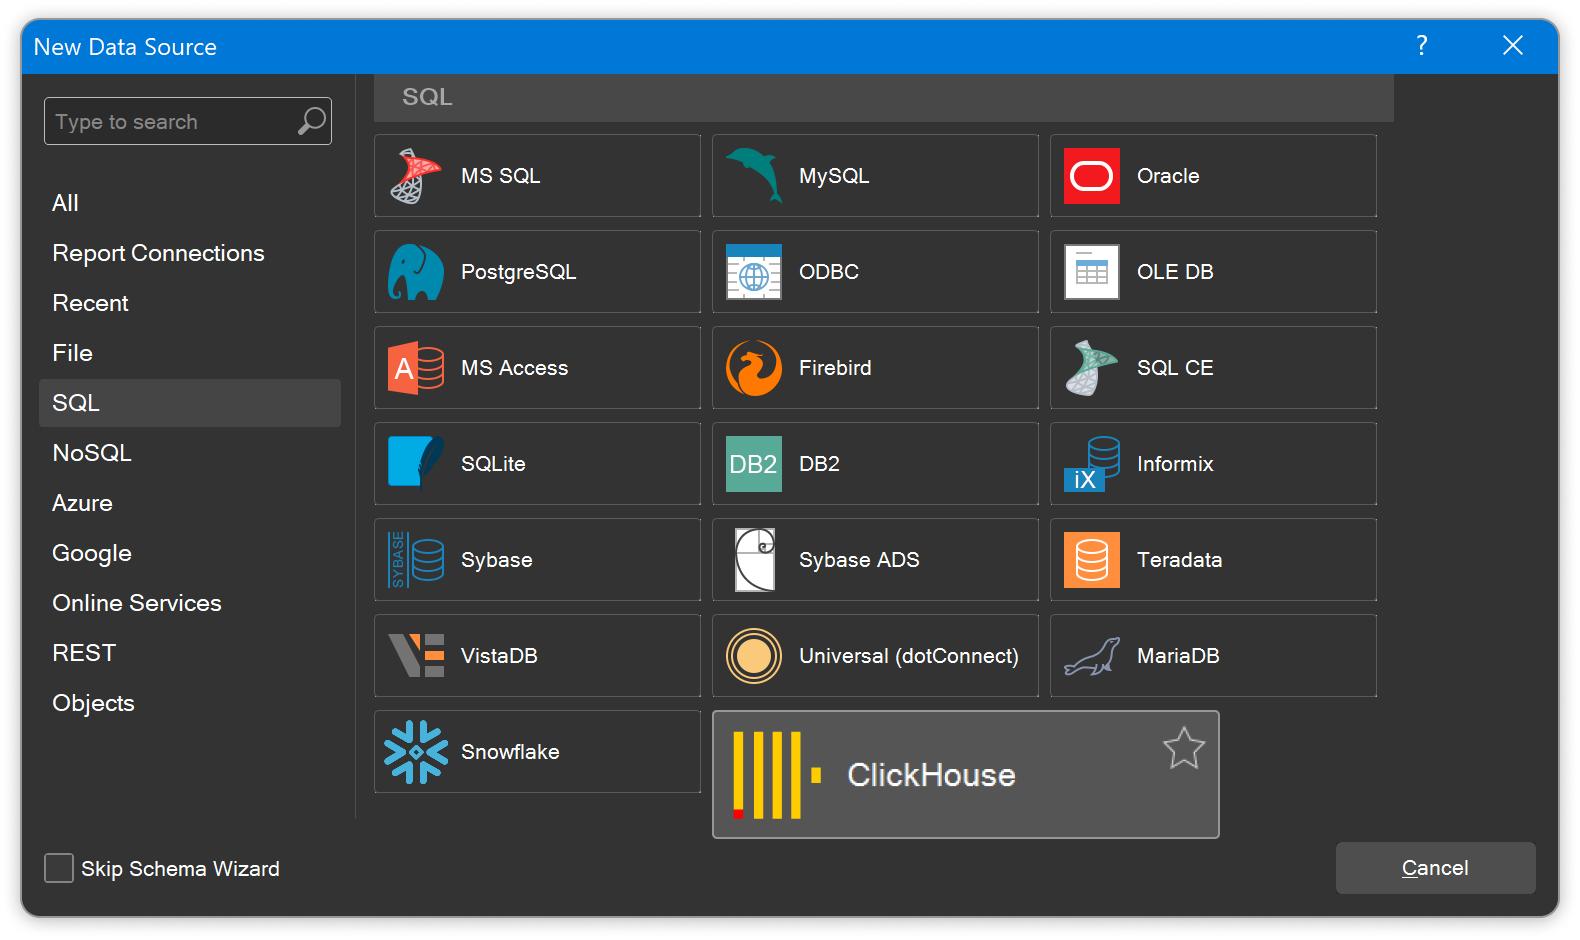Select the orange Teradata database icon

point(1091,560)
